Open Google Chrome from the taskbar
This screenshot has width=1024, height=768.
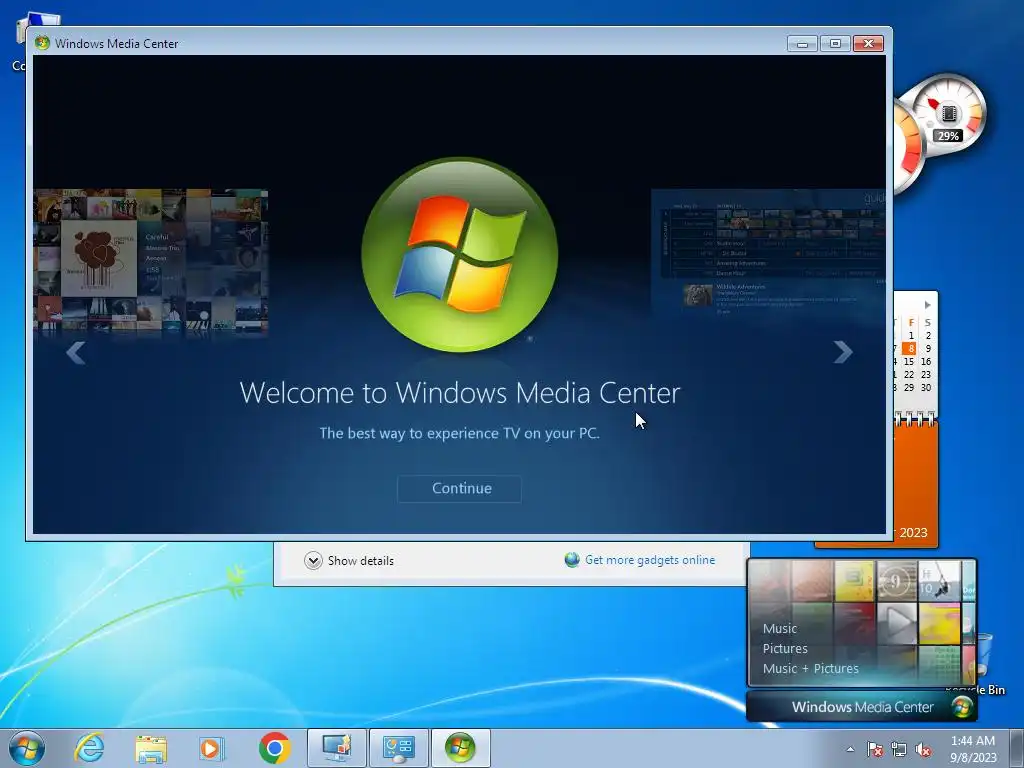coord(274,748)
